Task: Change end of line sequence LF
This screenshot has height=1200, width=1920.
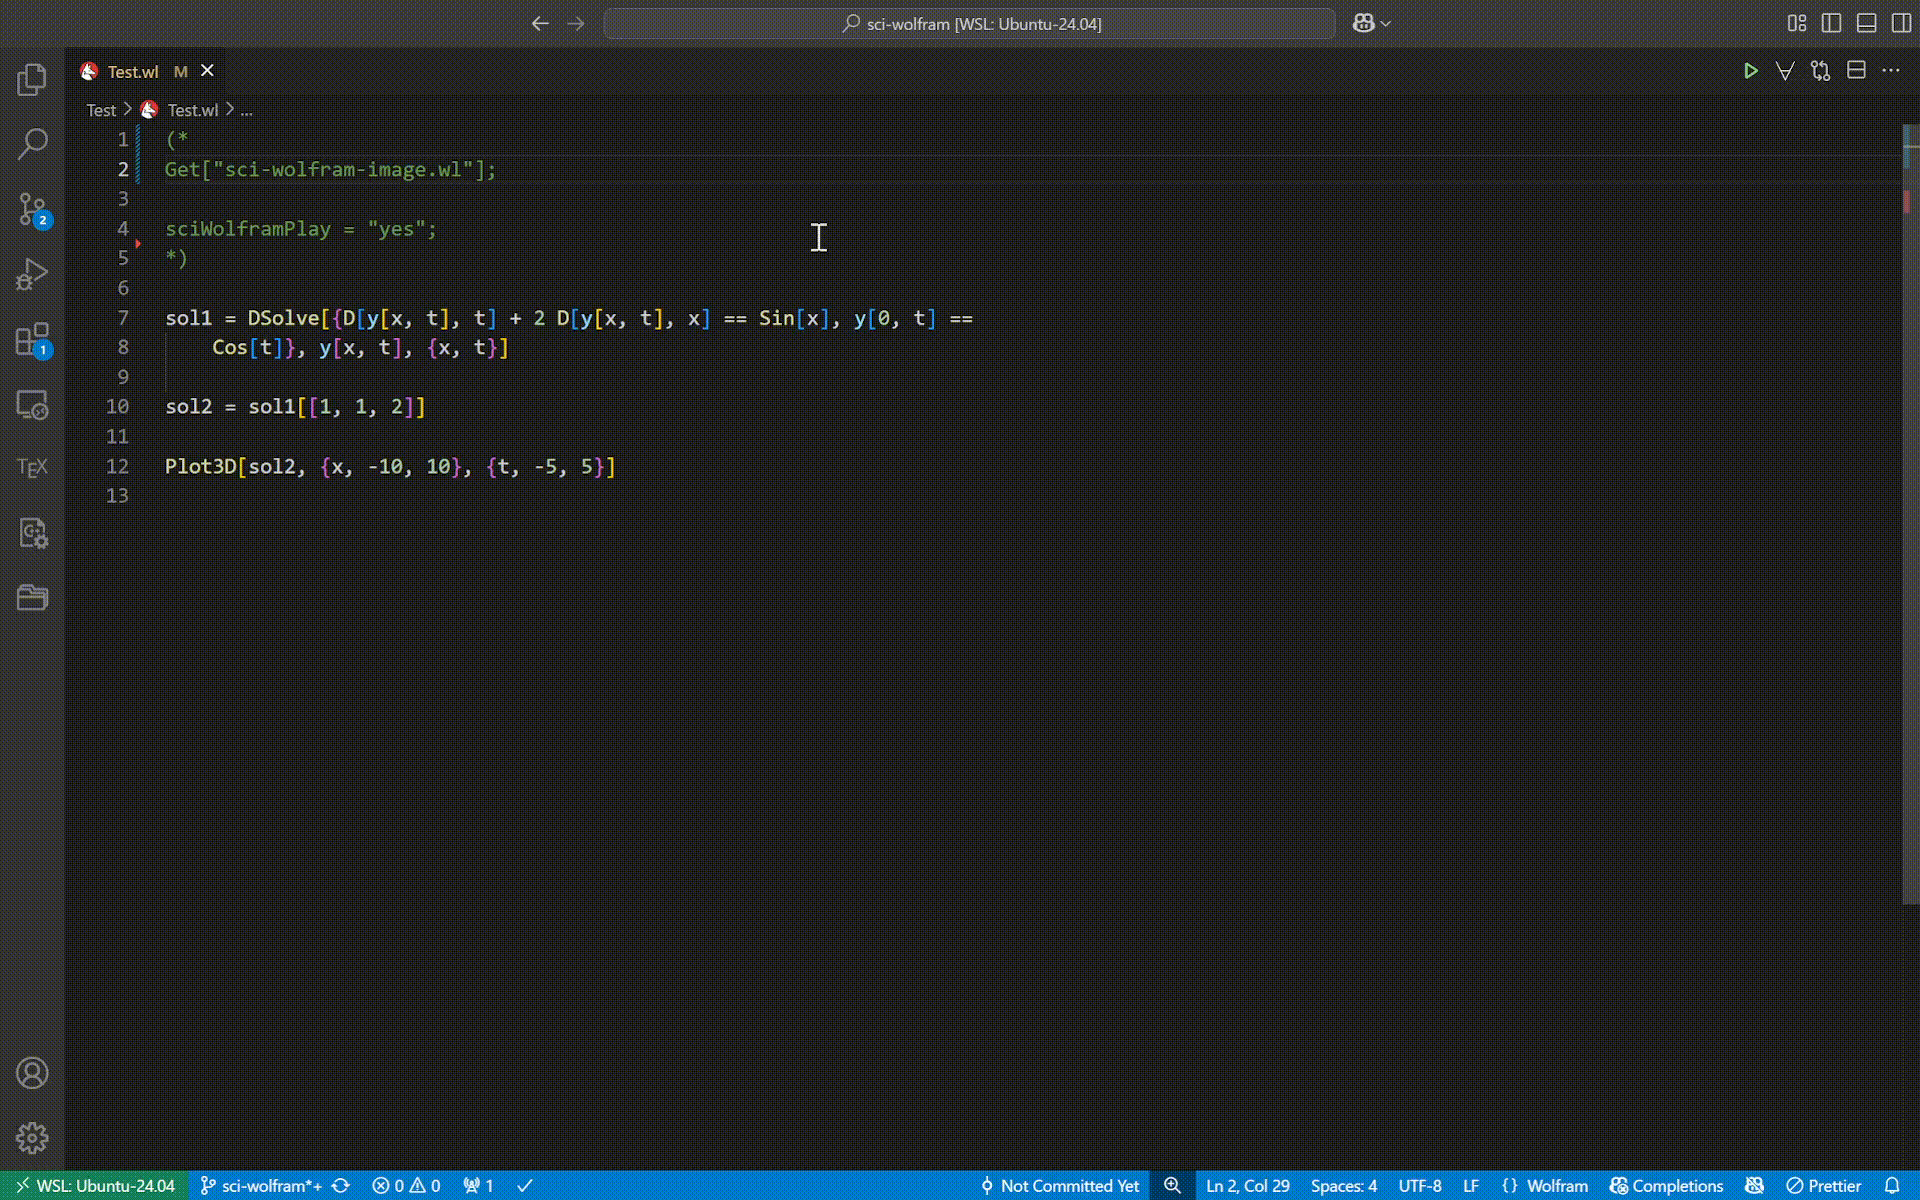Action: [x=1471, y=1186]
